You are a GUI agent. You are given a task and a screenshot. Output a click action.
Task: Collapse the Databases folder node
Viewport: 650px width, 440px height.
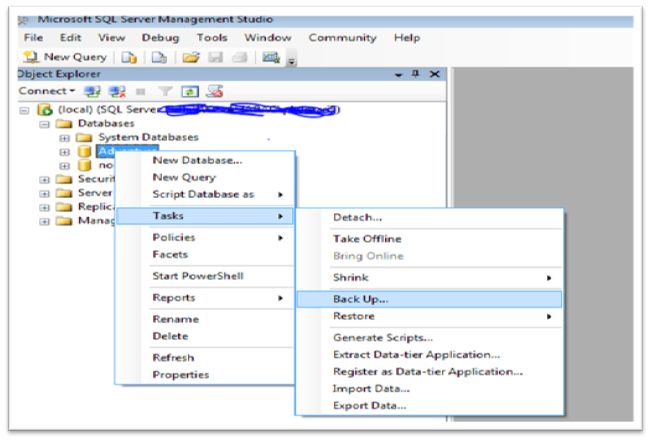[x=44, y=124]
